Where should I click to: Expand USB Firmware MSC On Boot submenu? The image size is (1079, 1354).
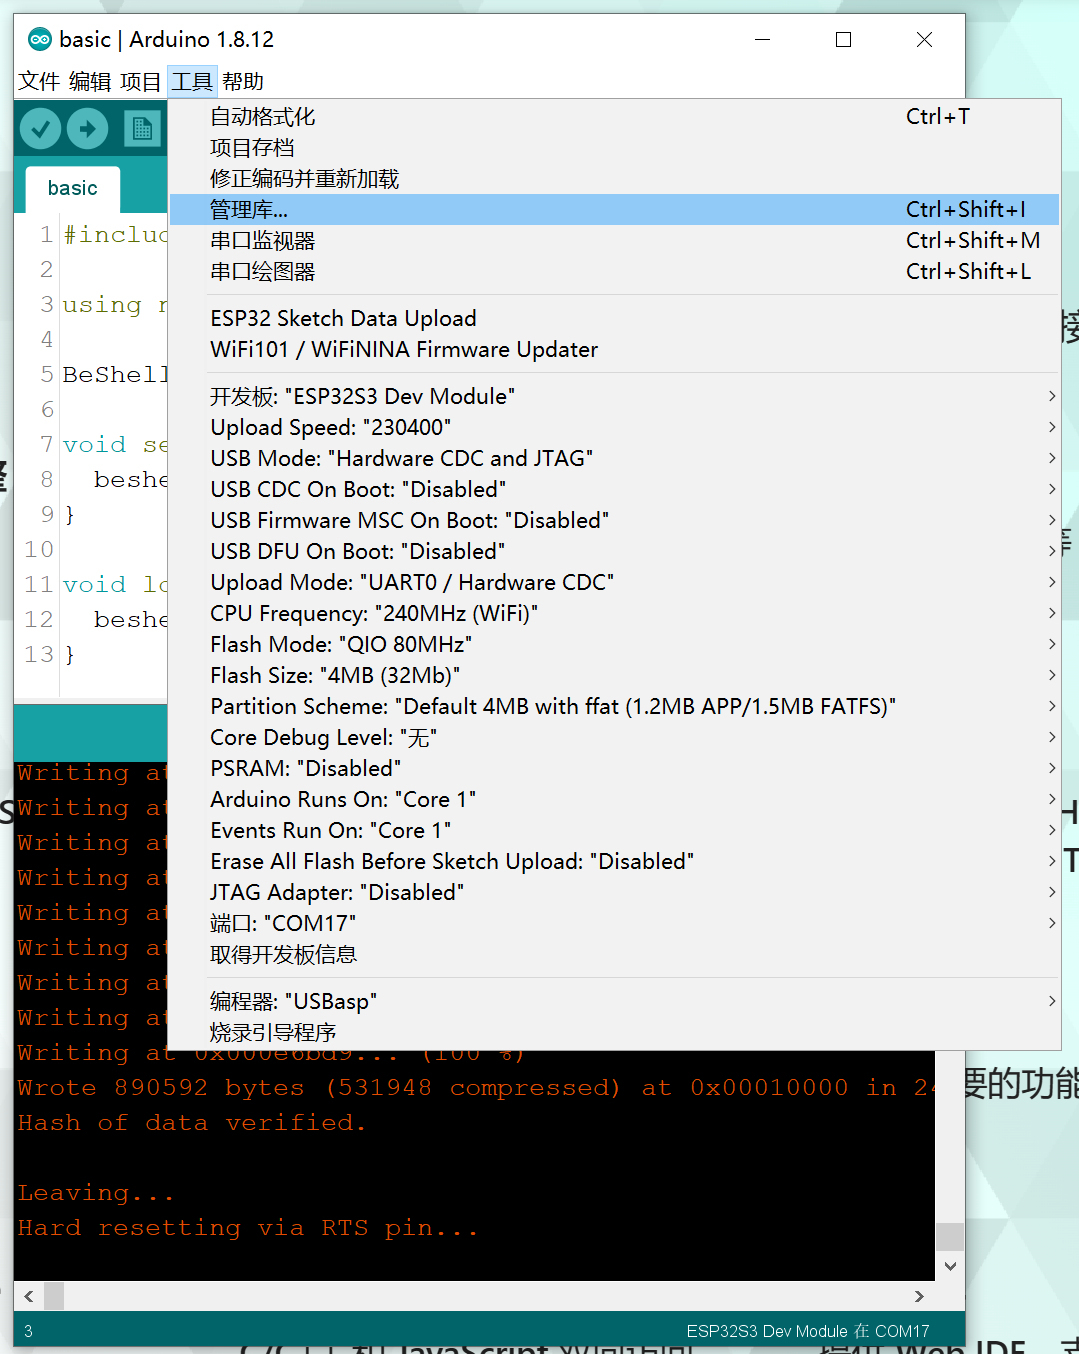(x=614, y=520)
